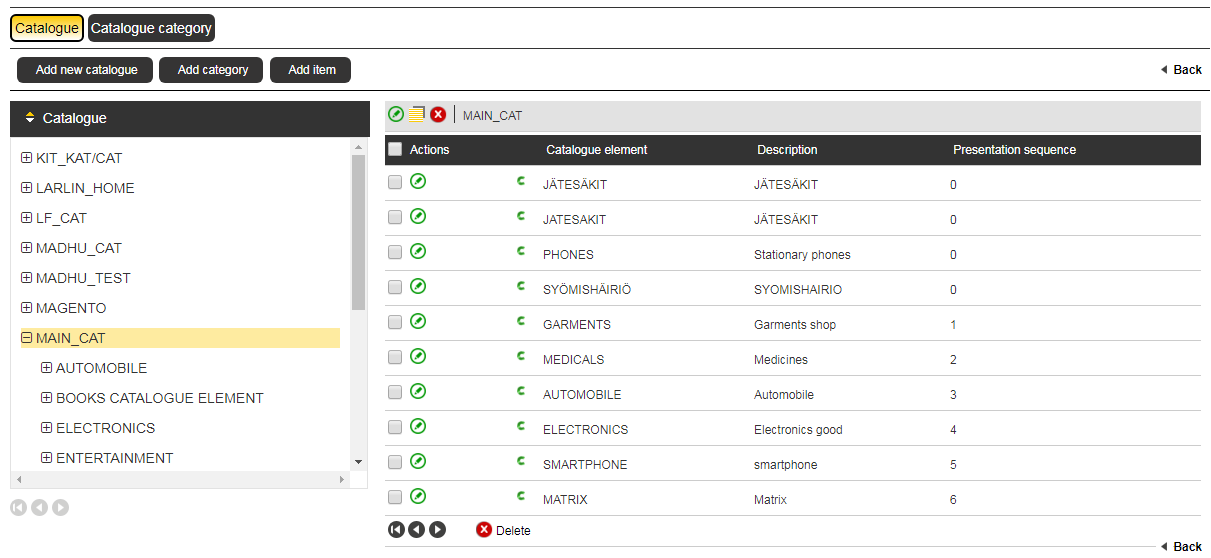The height and width of the screenshot is (558, 1211).
Task: Click red Delete icon below the table
Action: pyautogui.click(x=484, y=530)
